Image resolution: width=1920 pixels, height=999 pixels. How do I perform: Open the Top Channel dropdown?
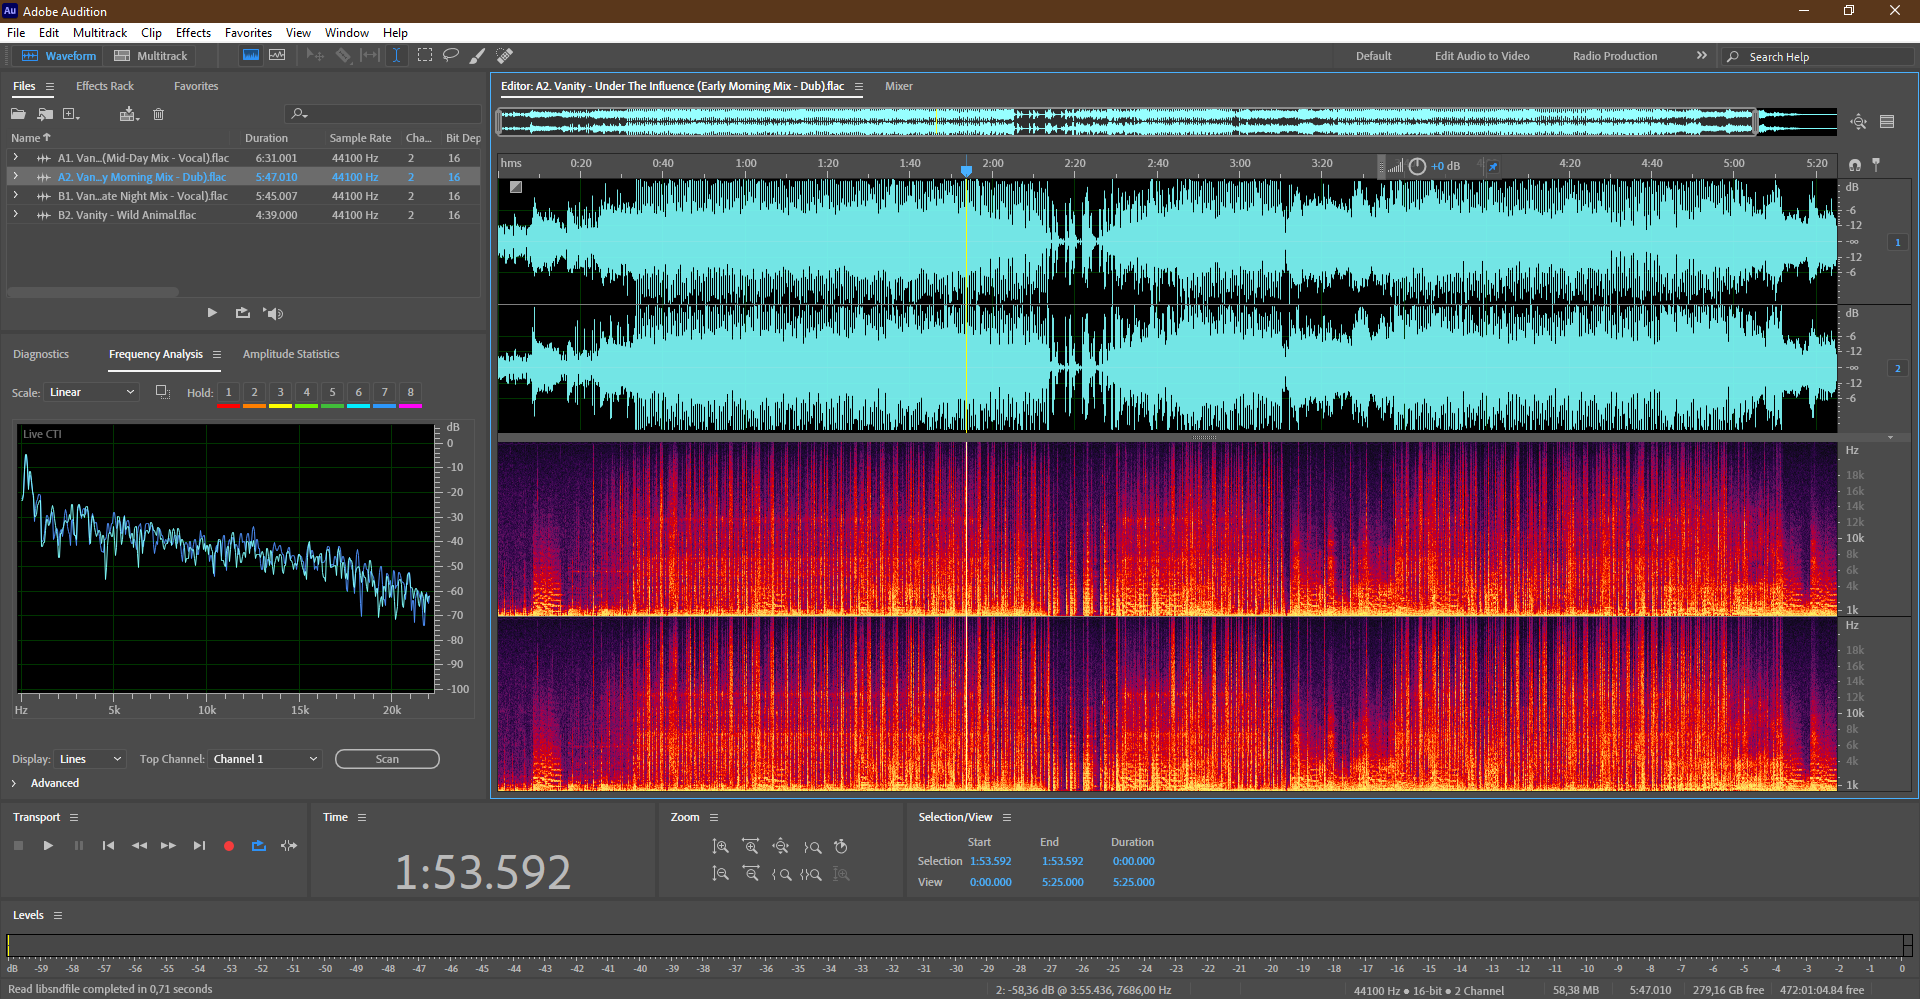coord(265,759)
